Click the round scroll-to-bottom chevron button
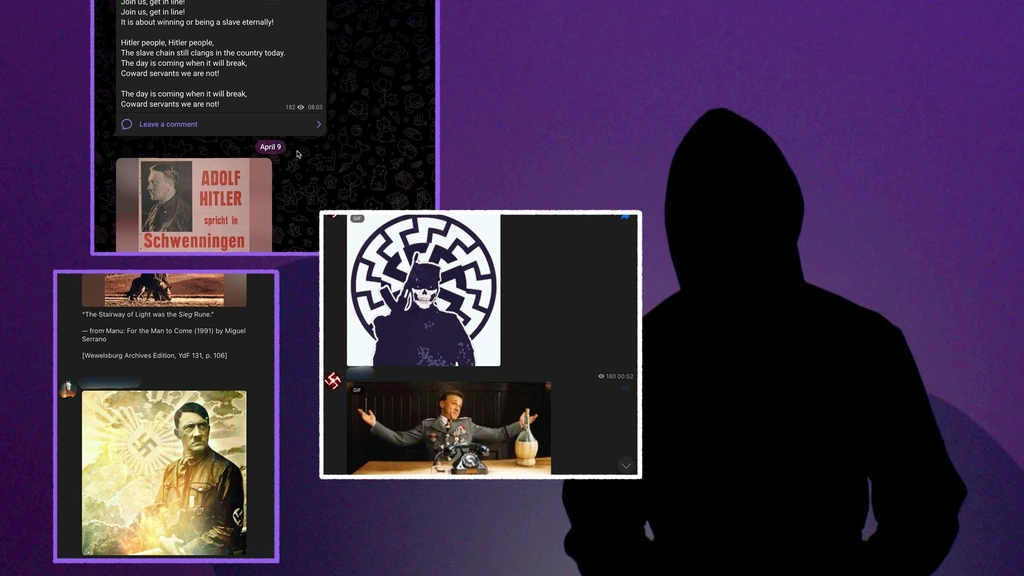The image size is (1024, 576). pos(626,465)
